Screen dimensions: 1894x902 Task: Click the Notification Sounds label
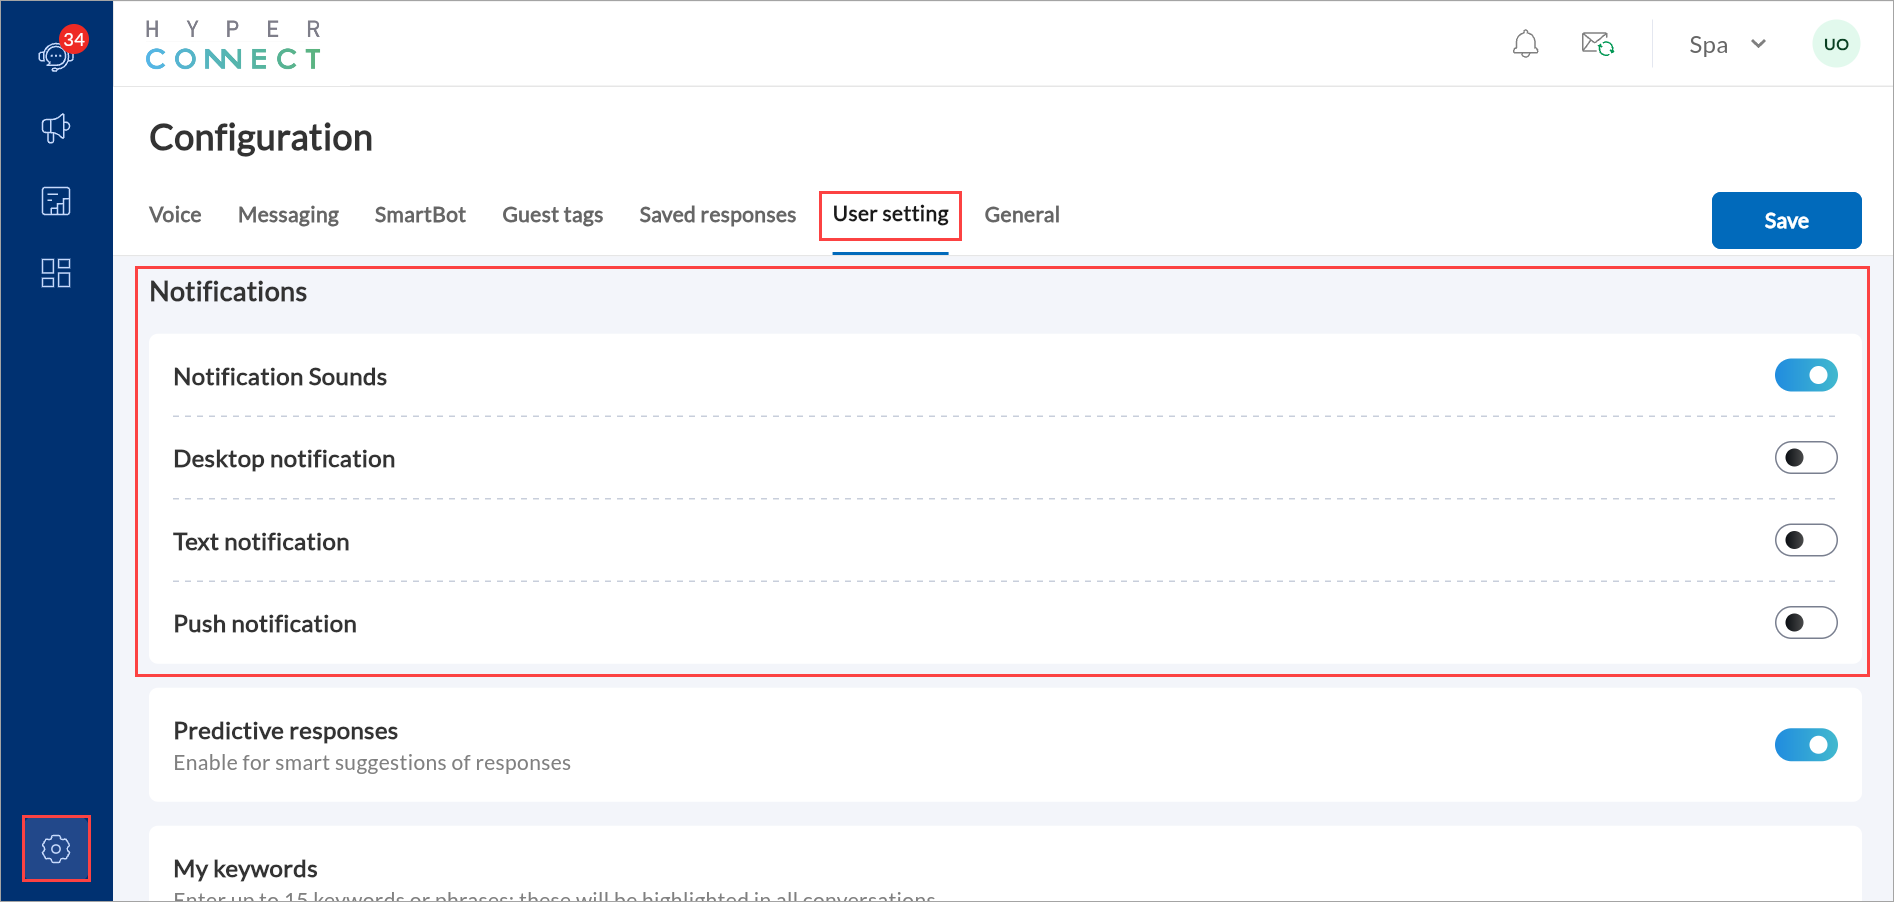[280, 377]
